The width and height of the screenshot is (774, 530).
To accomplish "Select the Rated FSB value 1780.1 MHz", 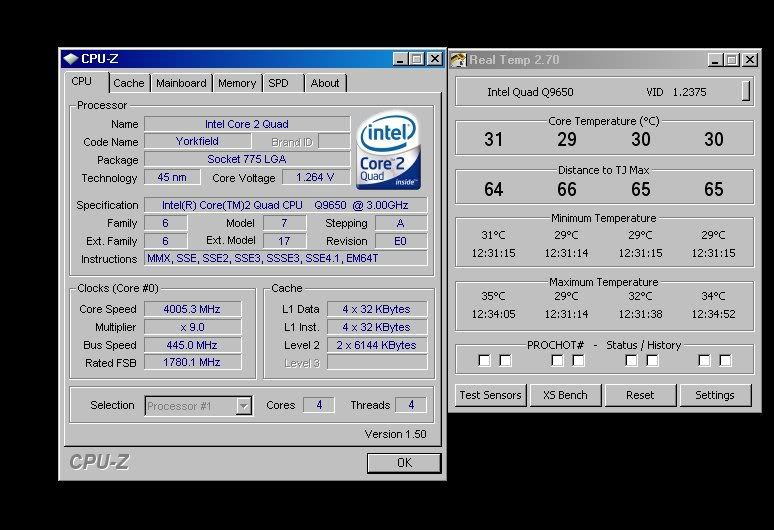I will 193,362.
